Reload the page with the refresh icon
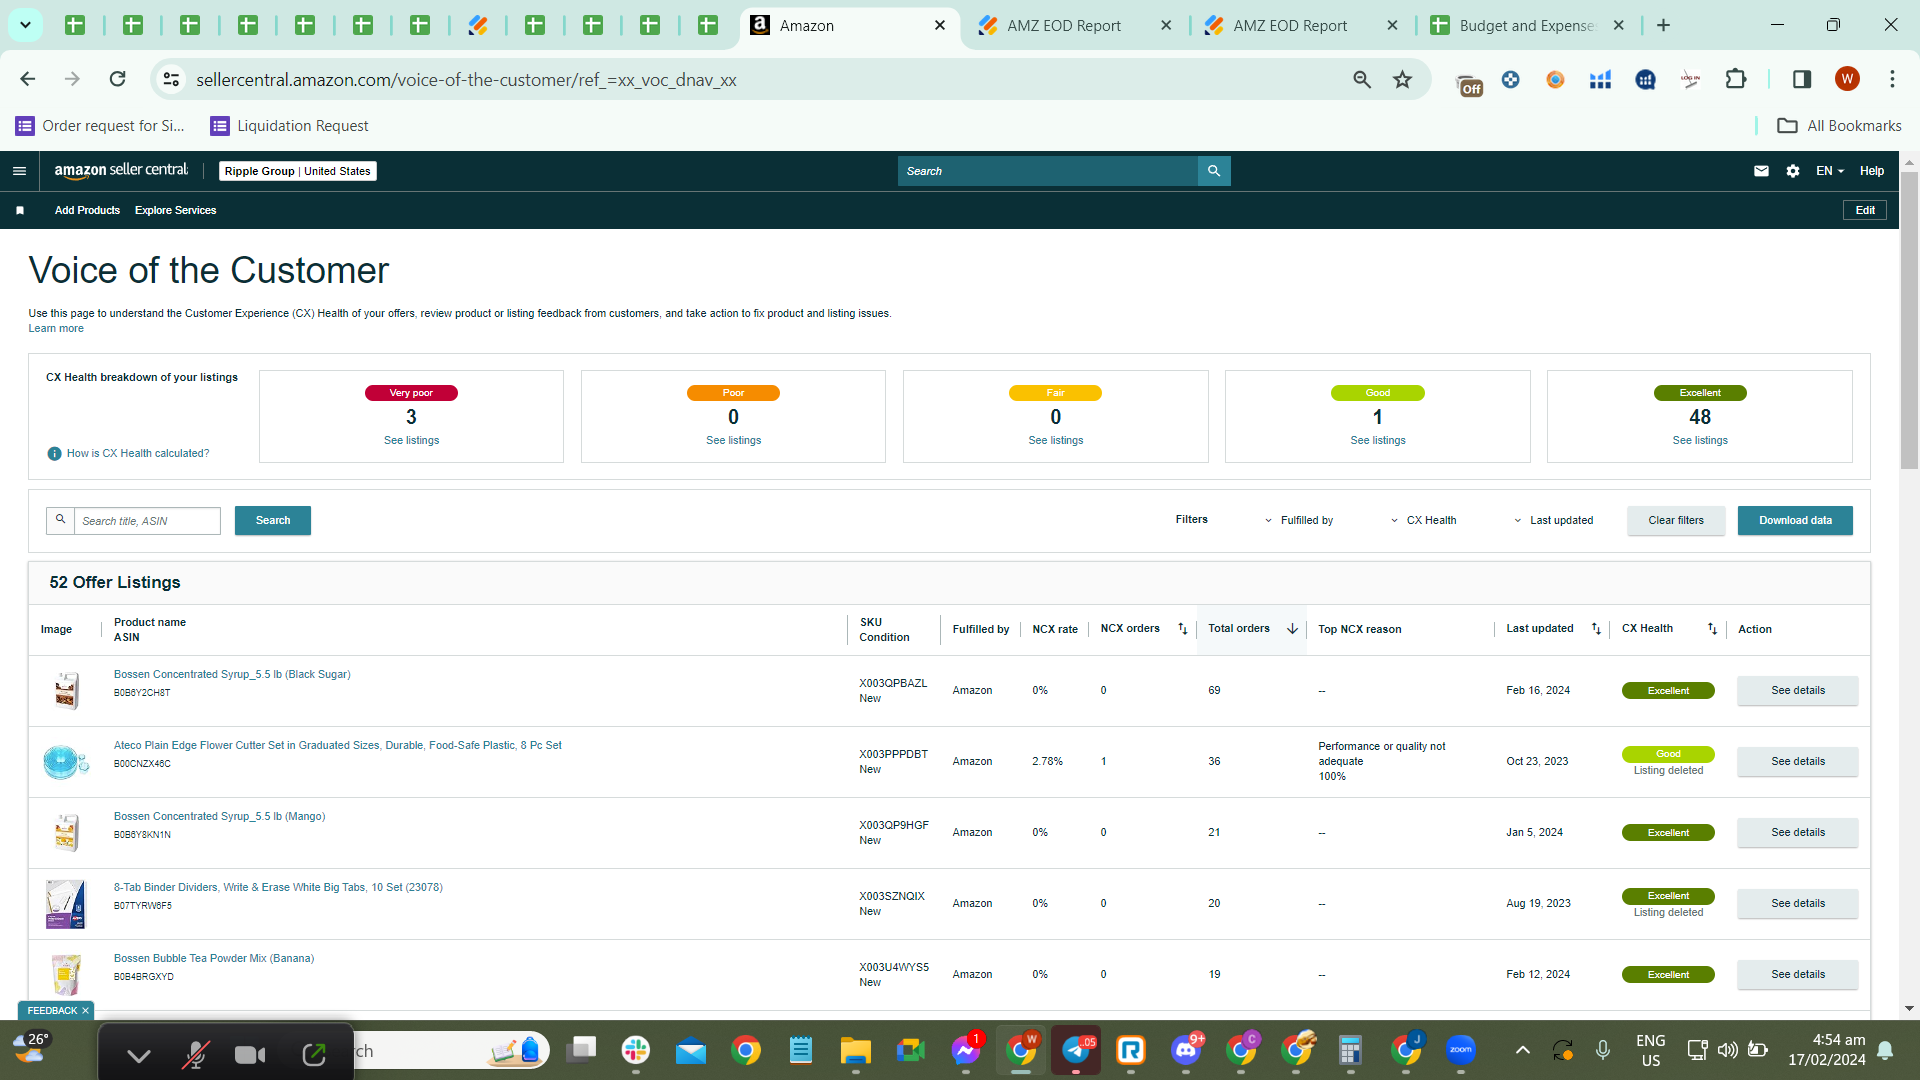 tap(118, 79)
